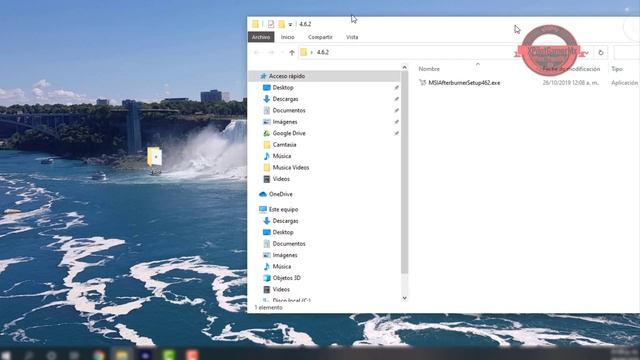
Task: Click the folder icon on the desktop wallpaper
Action: click(154, 157)
